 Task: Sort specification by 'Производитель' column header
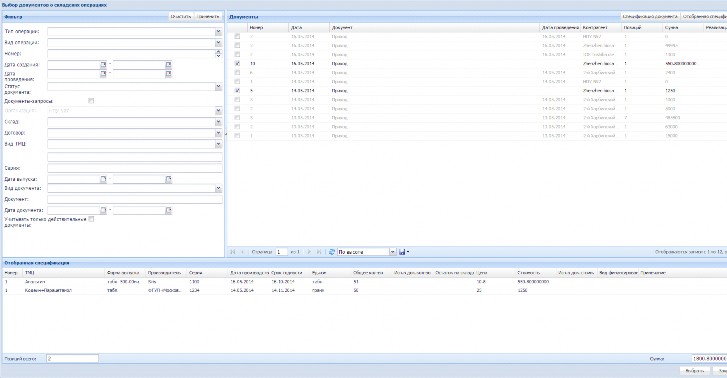click(x=166, y=273)
